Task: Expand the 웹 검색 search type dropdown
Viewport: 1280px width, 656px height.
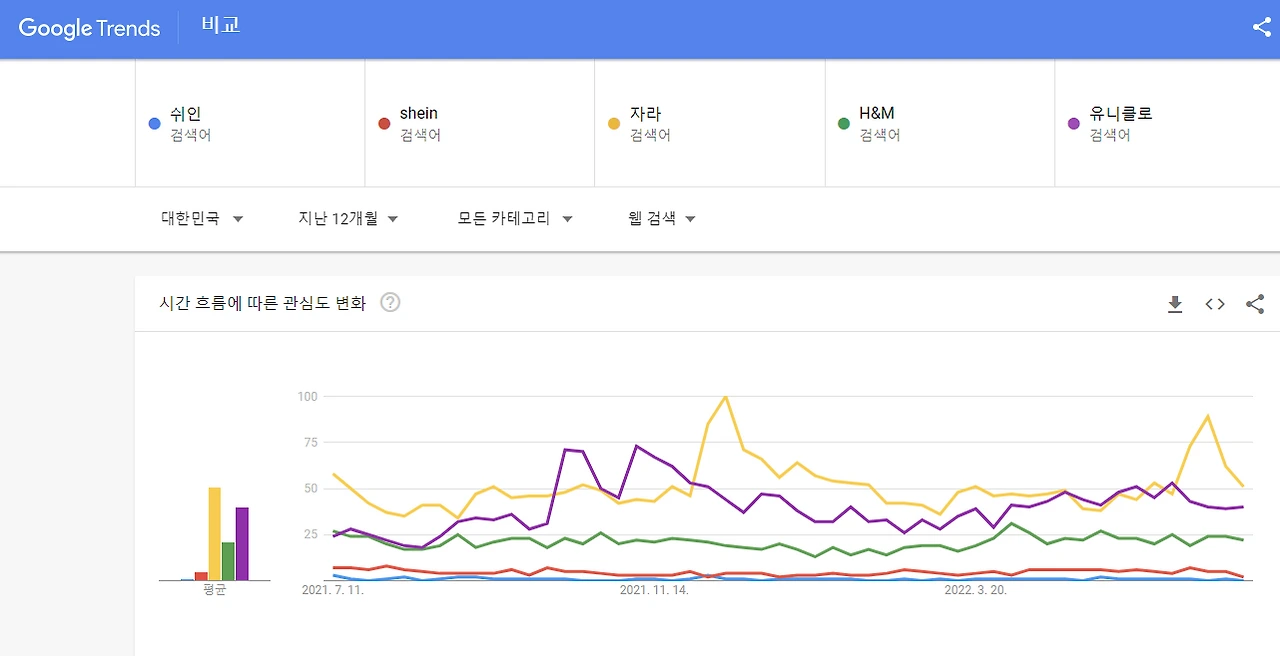Action: click(661, 218)
